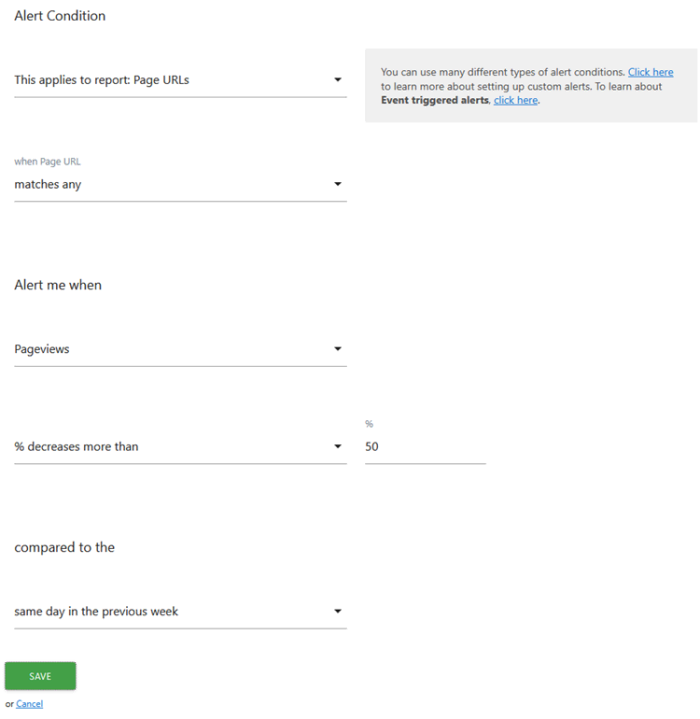Click the percentage field containing 50

coord(424,447)
